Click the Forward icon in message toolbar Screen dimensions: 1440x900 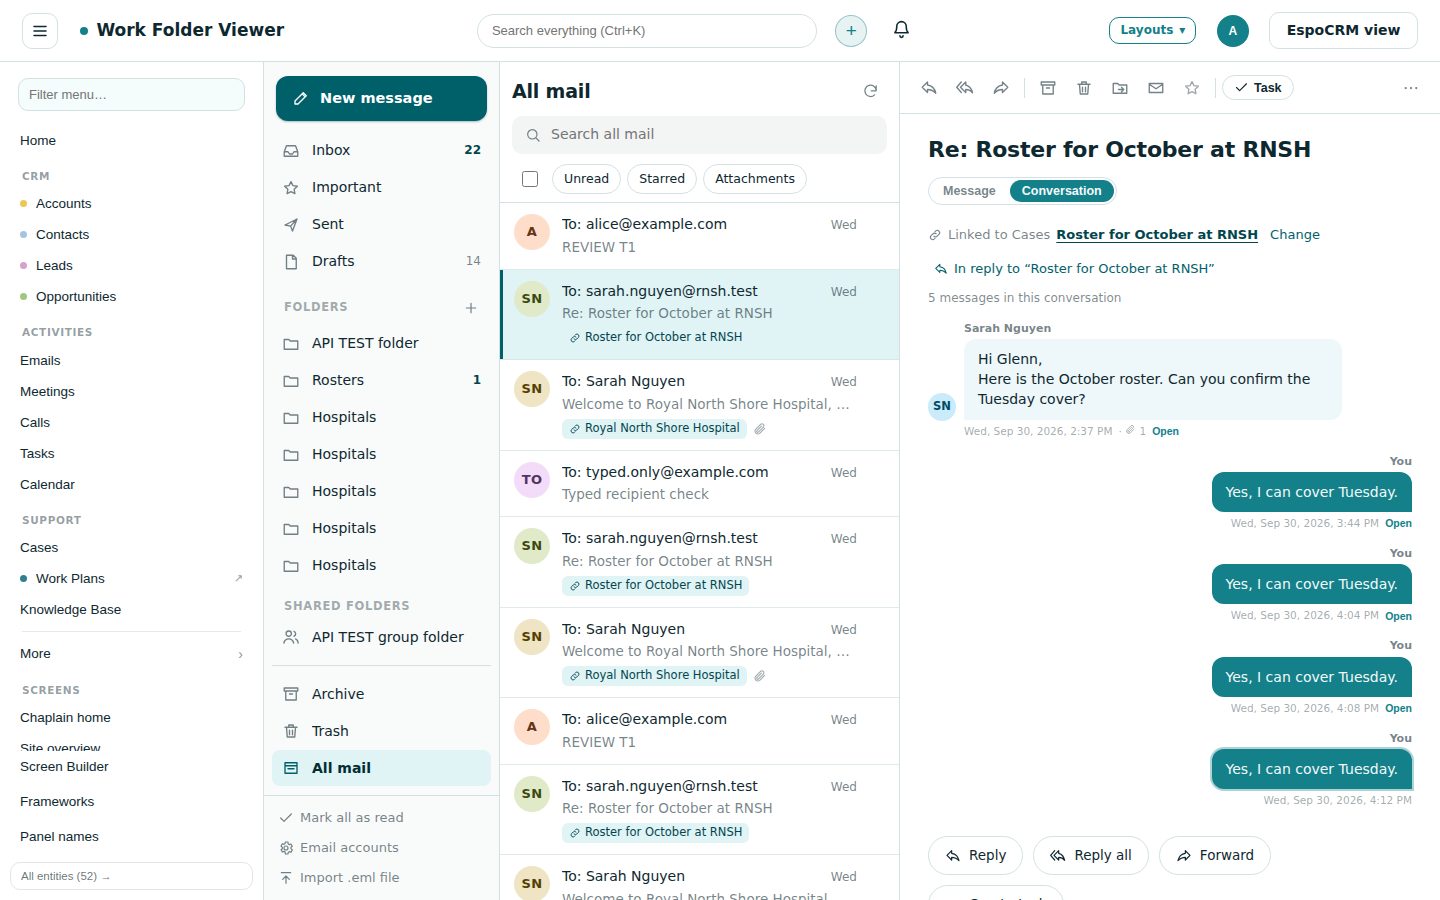pyautogui.click(x=1001, y=88)
